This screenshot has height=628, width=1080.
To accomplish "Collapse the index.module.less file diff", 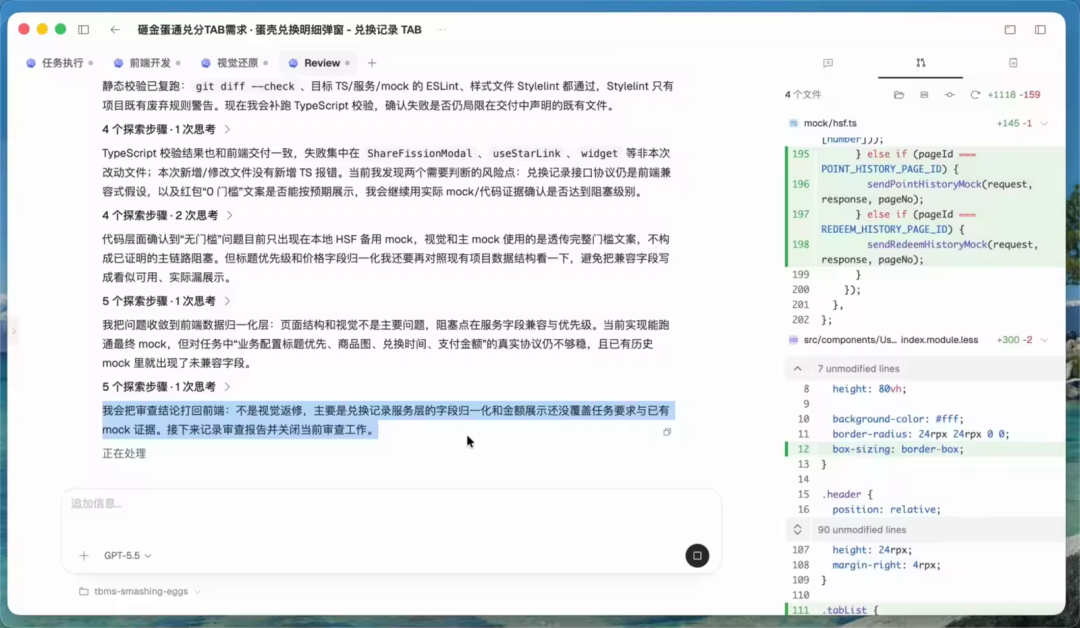I will (1044, 340).
